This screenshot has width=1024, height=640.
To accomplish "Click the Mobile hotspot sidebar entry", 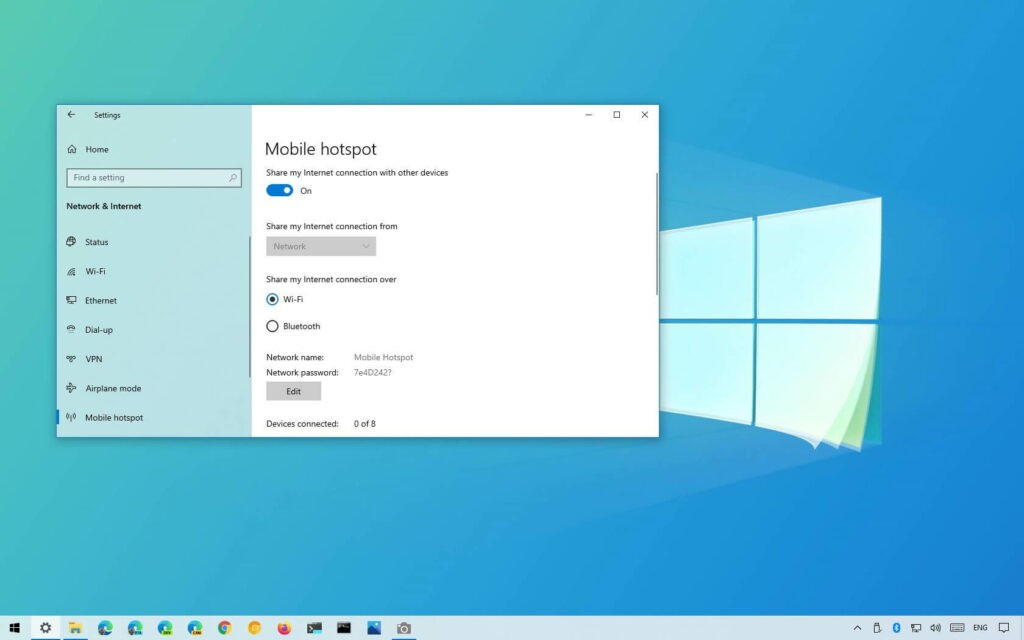I will click(x=113, y=417).
